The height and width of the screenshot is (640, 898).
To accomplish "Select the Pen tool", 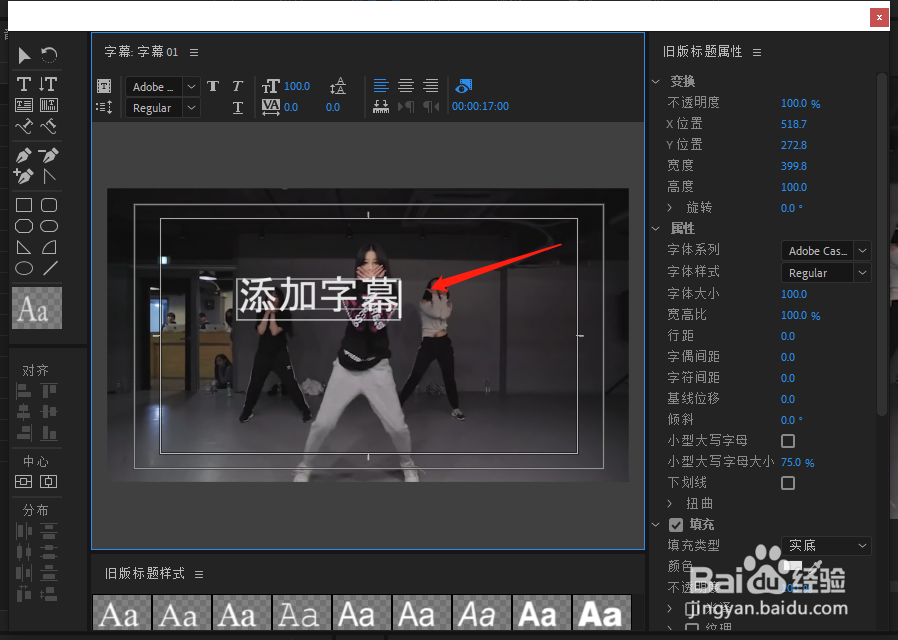I will (22, 157).
